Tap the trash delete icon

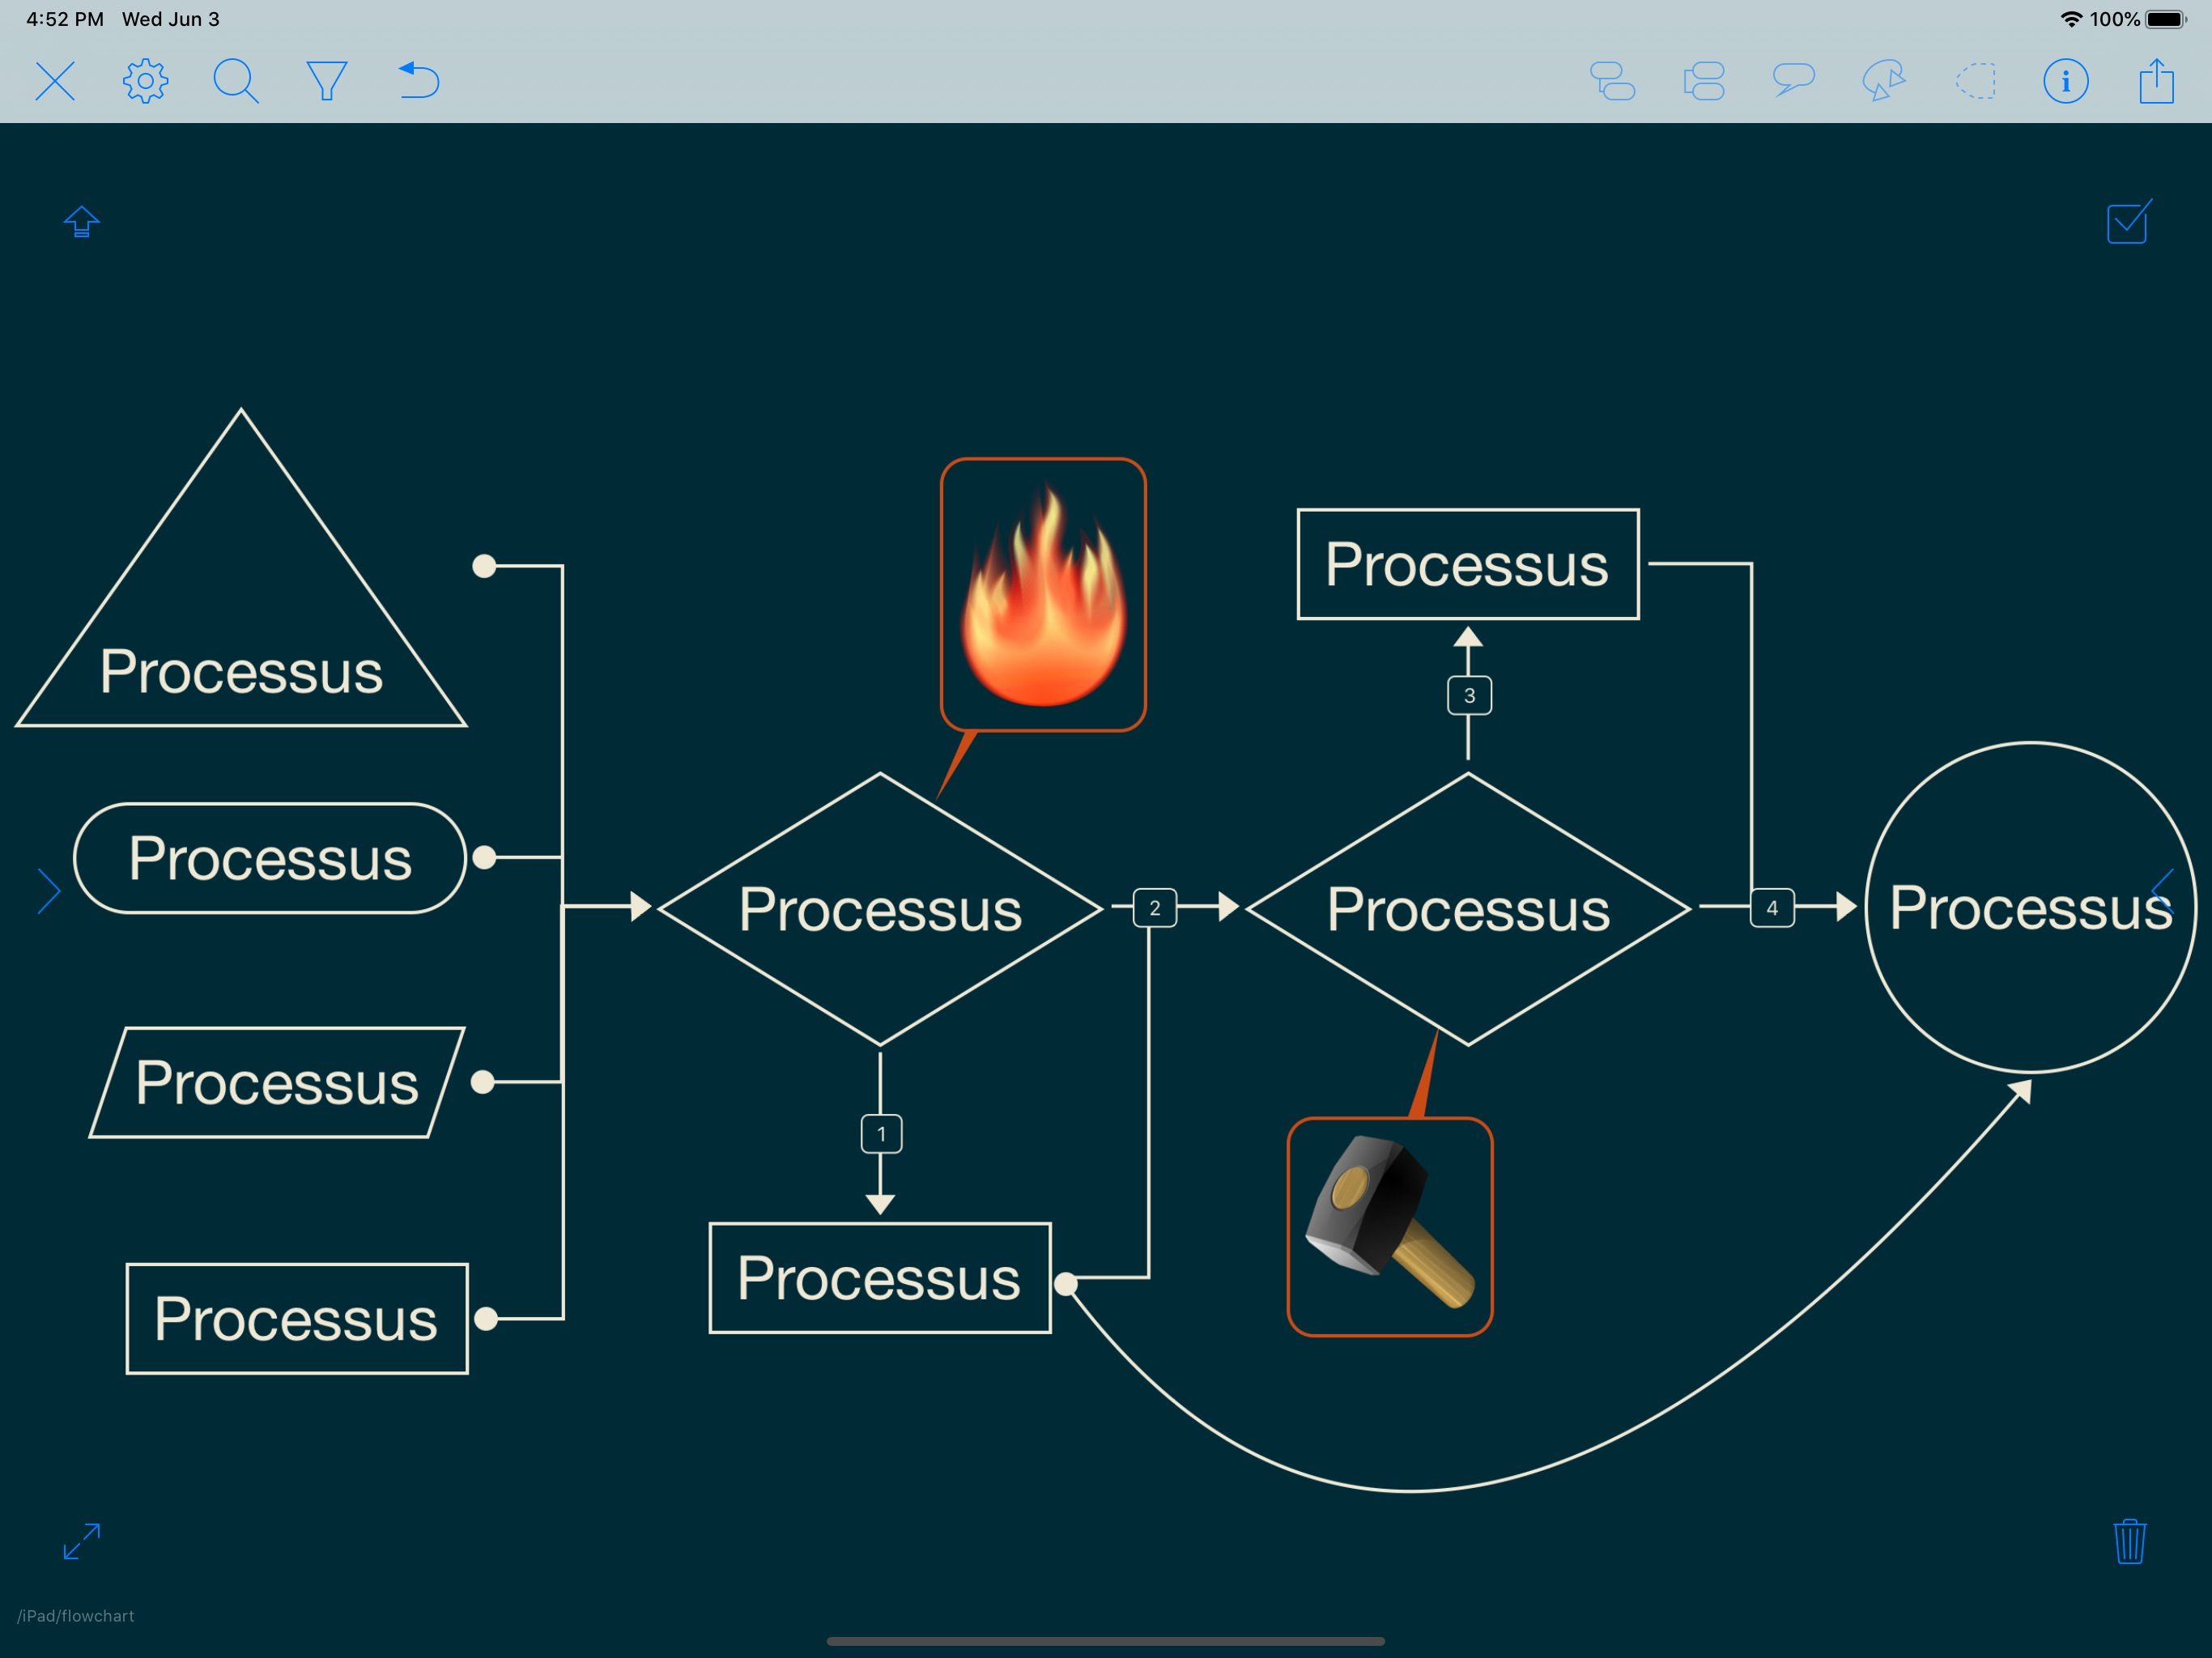2130,1541
